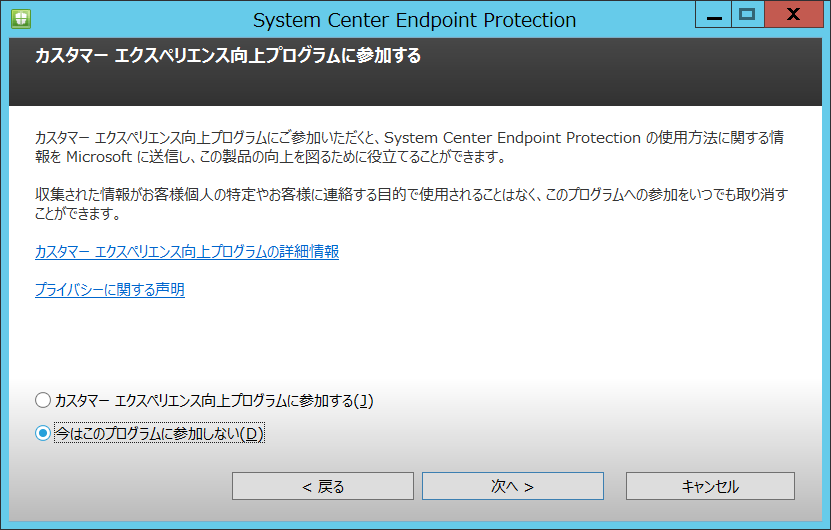This screenshot has width=831, height=530.
Task: Maximize the setup wizard window
Action: pos(747,14)
